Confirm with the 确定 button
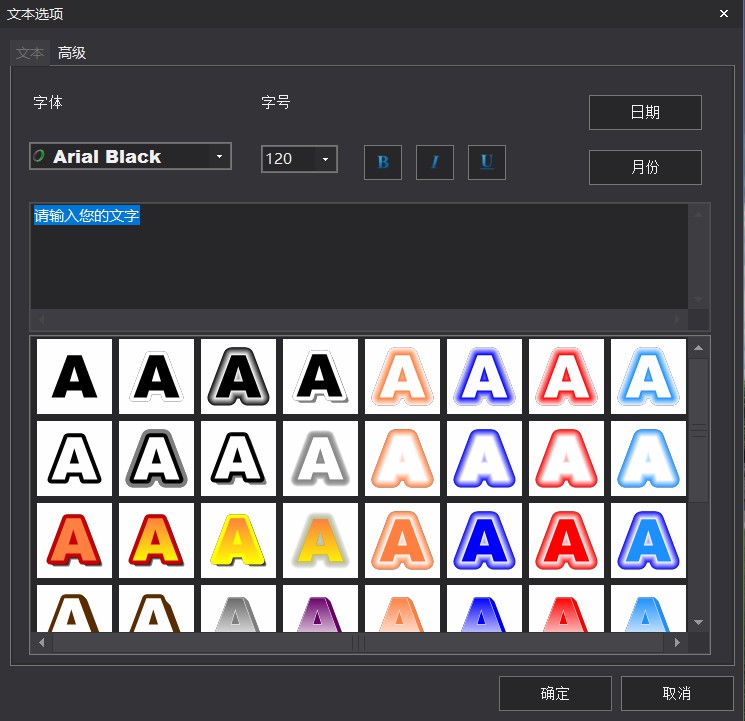745x721 pixels. click(555, 693)
